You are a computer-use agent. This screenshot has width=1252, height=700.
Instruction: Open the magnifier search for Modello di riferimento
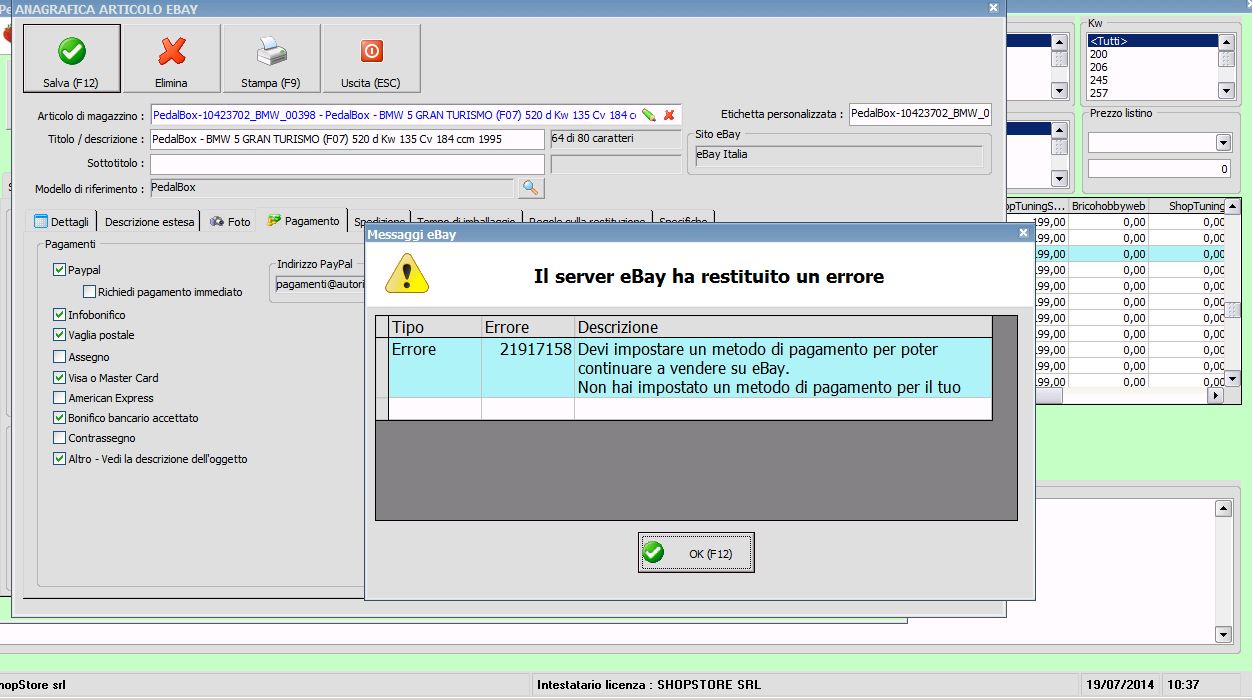tap(530, 188)
